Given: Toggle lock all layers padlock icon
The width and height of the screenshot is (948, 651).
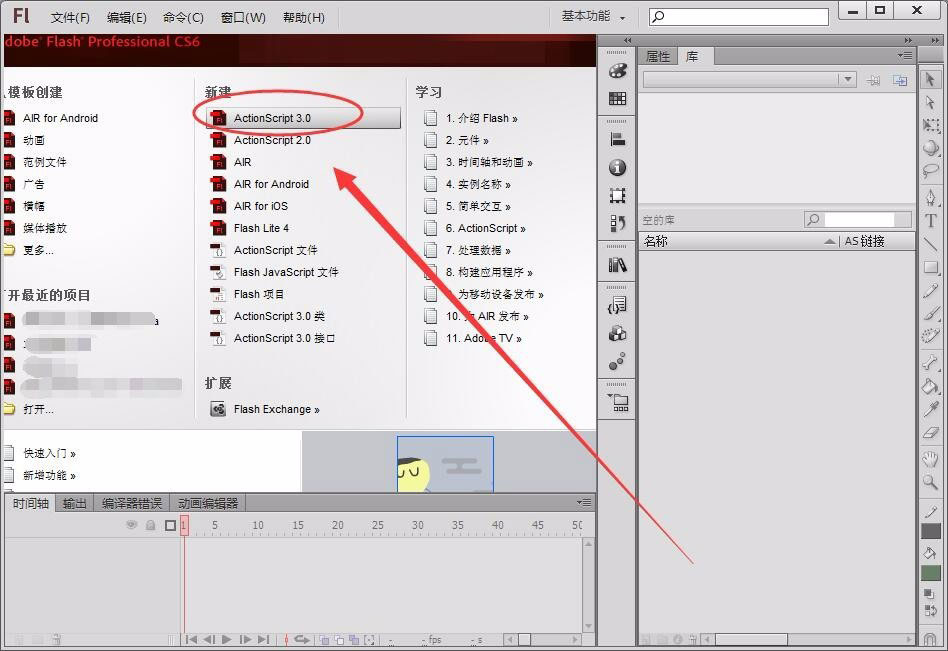Looking at the screenshot, I should 151,525.
